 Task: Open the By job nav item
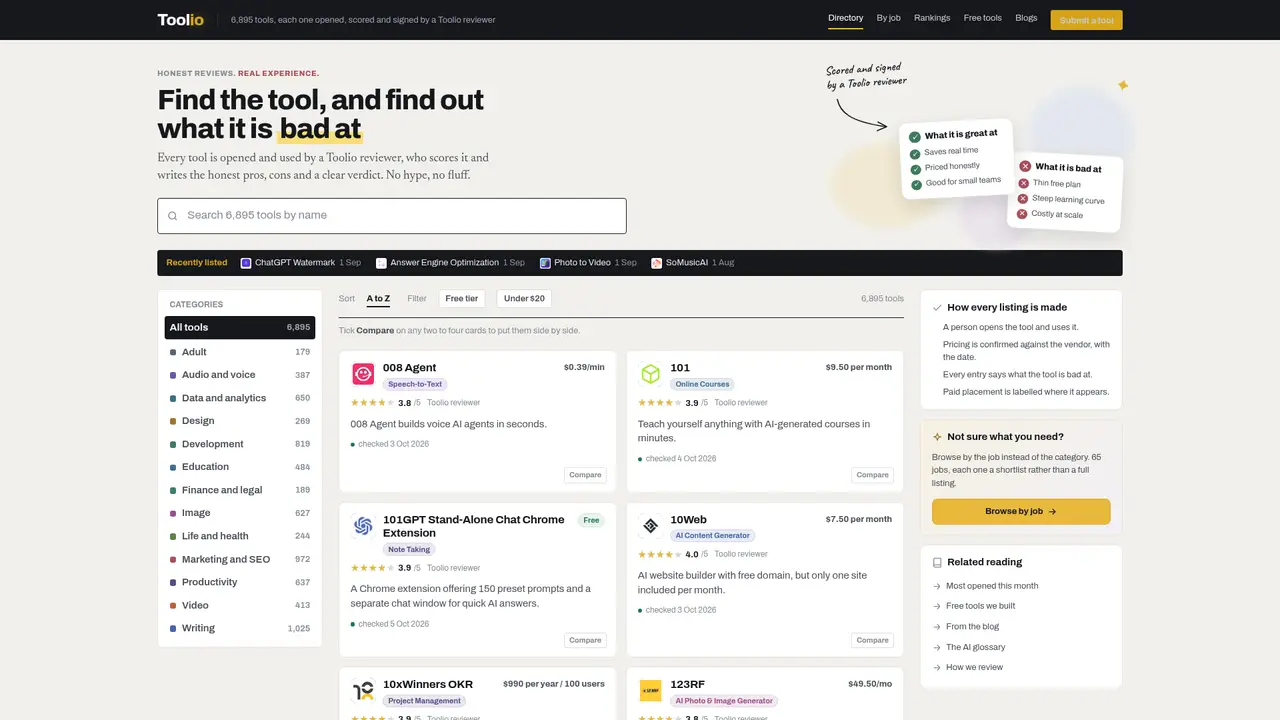click(889, 18)
